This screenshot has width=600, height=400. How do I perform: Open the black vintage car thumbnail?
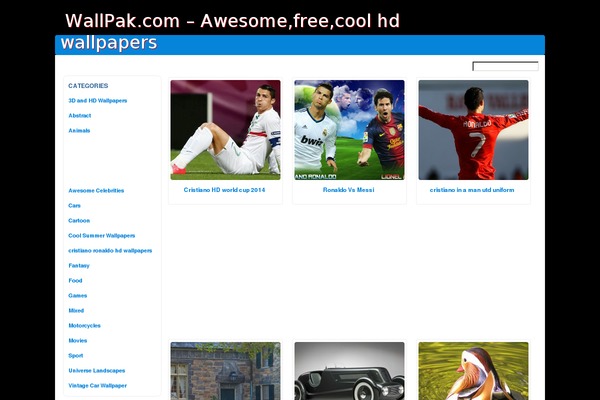(349, 371)
